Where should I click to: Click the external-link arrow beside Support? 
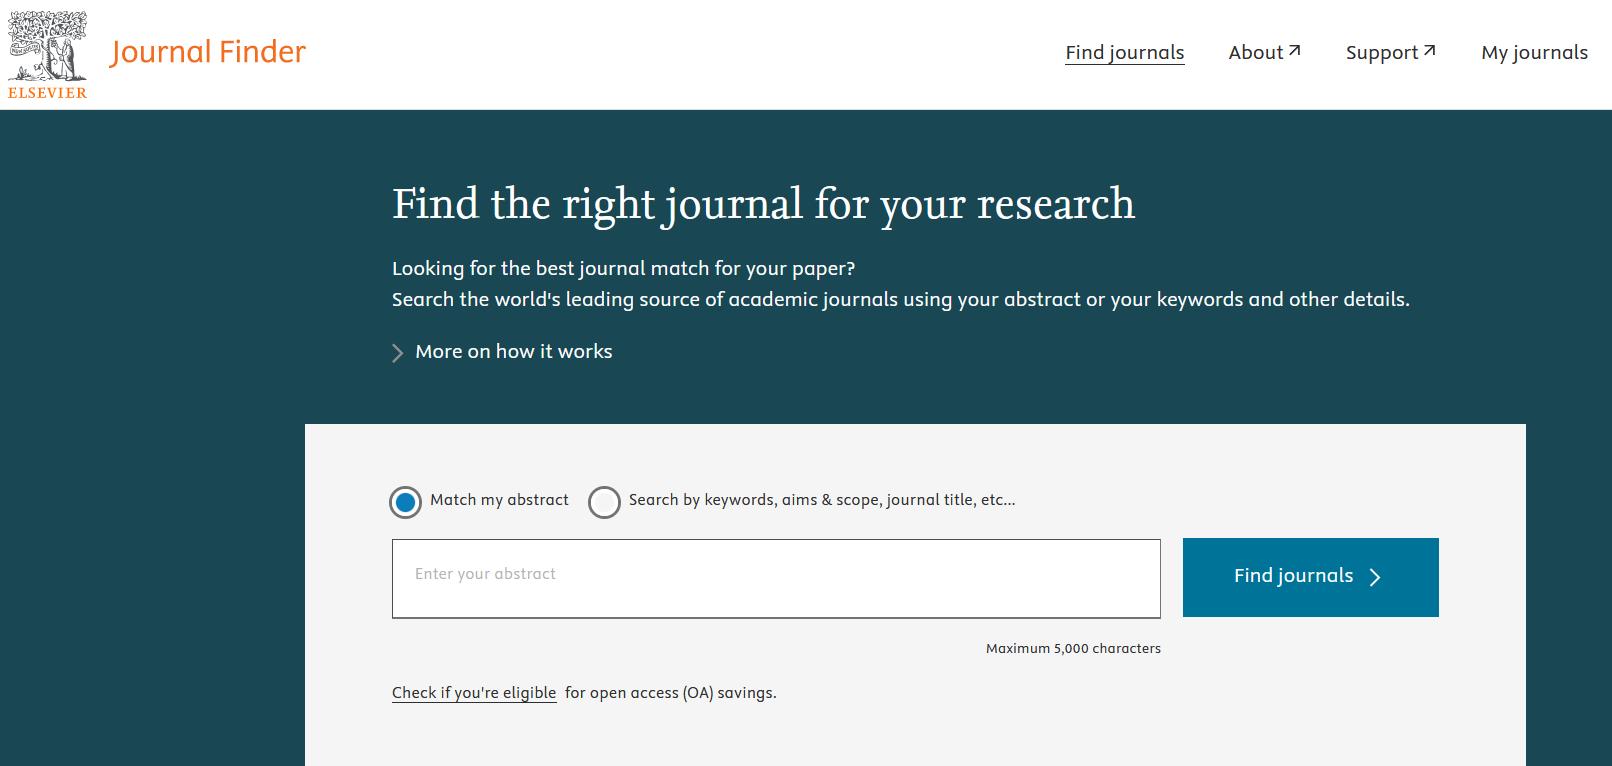click(x=1429, y=50)
